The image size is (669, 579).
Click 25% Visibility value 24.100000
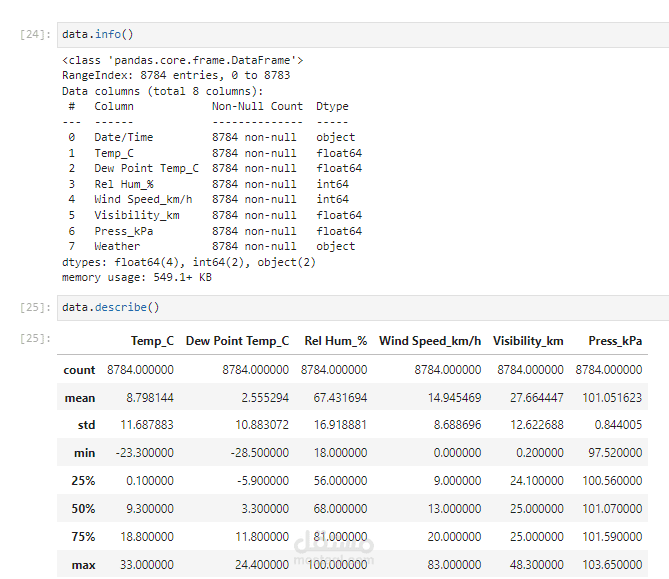coord(537,481)
